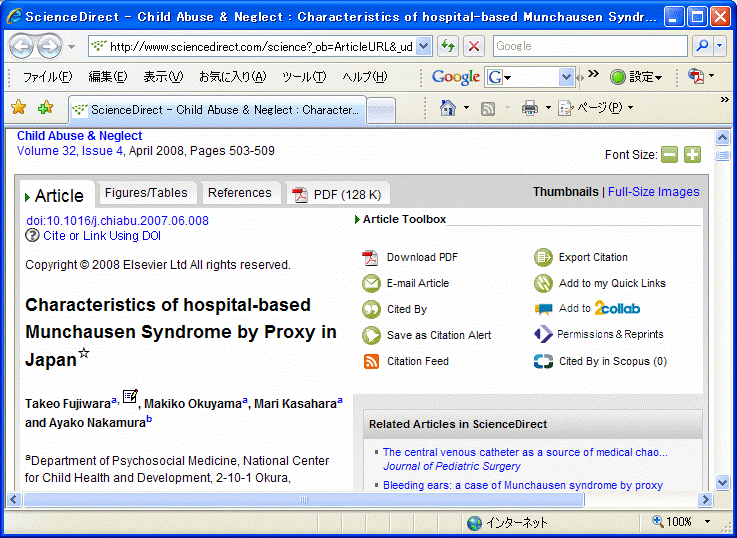
Task: Open the recent pages dropdown arrow
Action: click(71, 47)
